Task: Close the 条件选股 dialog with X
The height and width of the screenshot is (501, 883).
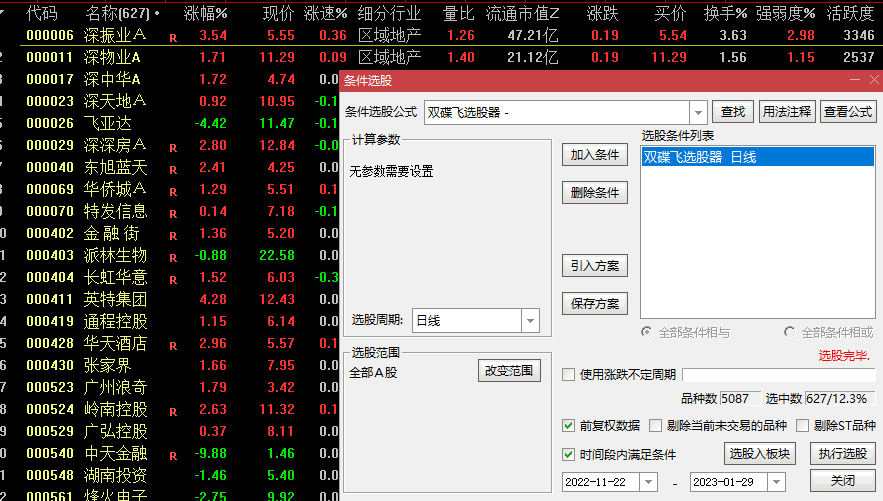Action: click(874, 80)
